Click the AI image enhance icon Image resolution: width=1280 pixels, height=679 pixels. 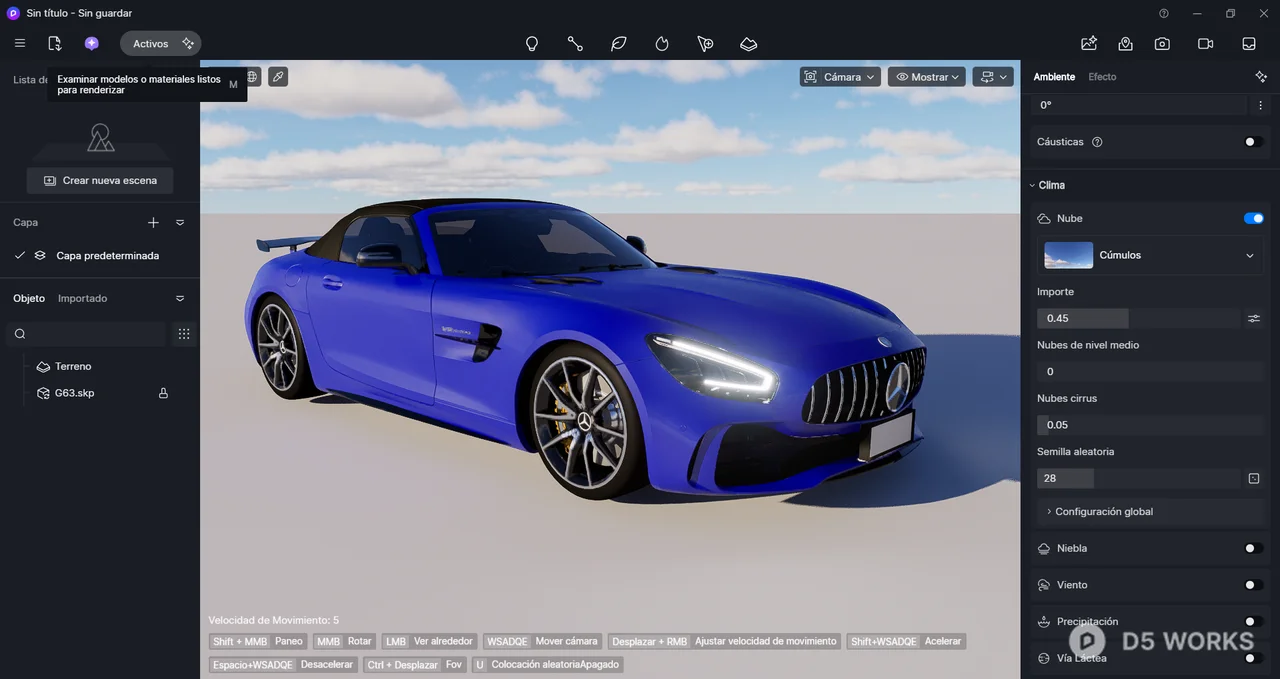tap(1089, 43)
